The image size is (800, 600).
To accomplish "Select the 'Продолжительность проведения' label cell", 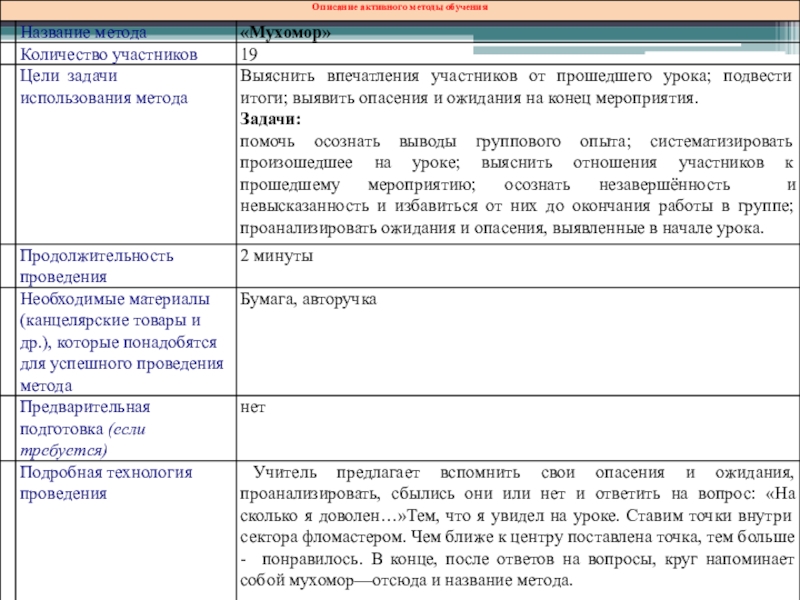I will click(96, 266).
